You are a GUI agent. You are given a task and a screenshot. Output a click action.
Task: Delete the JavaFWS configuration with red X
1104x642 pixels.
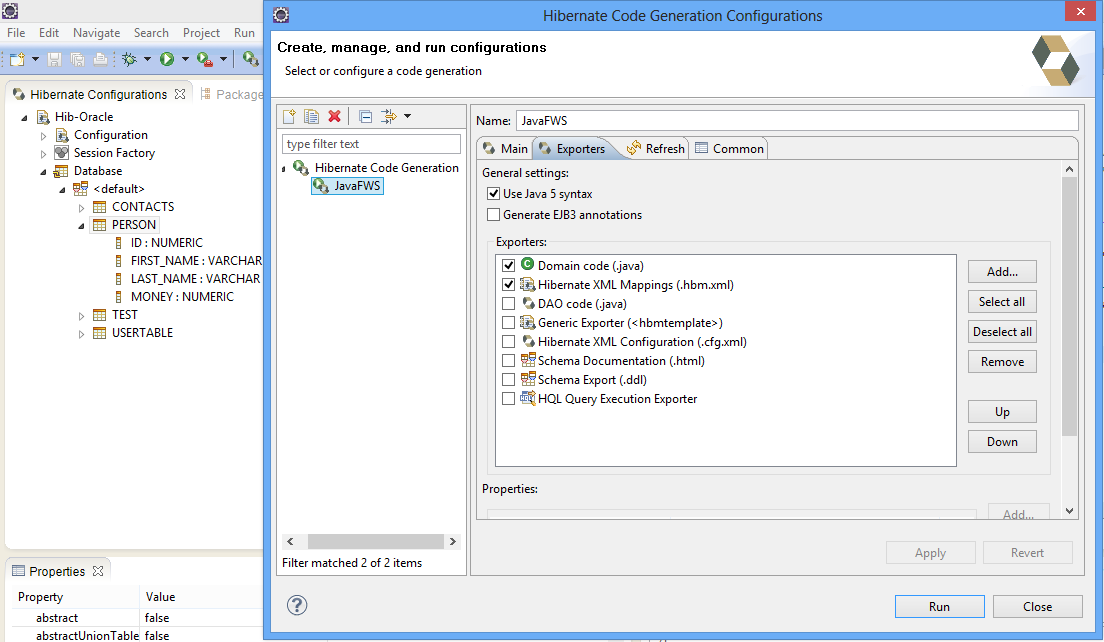tap(333, 116)
